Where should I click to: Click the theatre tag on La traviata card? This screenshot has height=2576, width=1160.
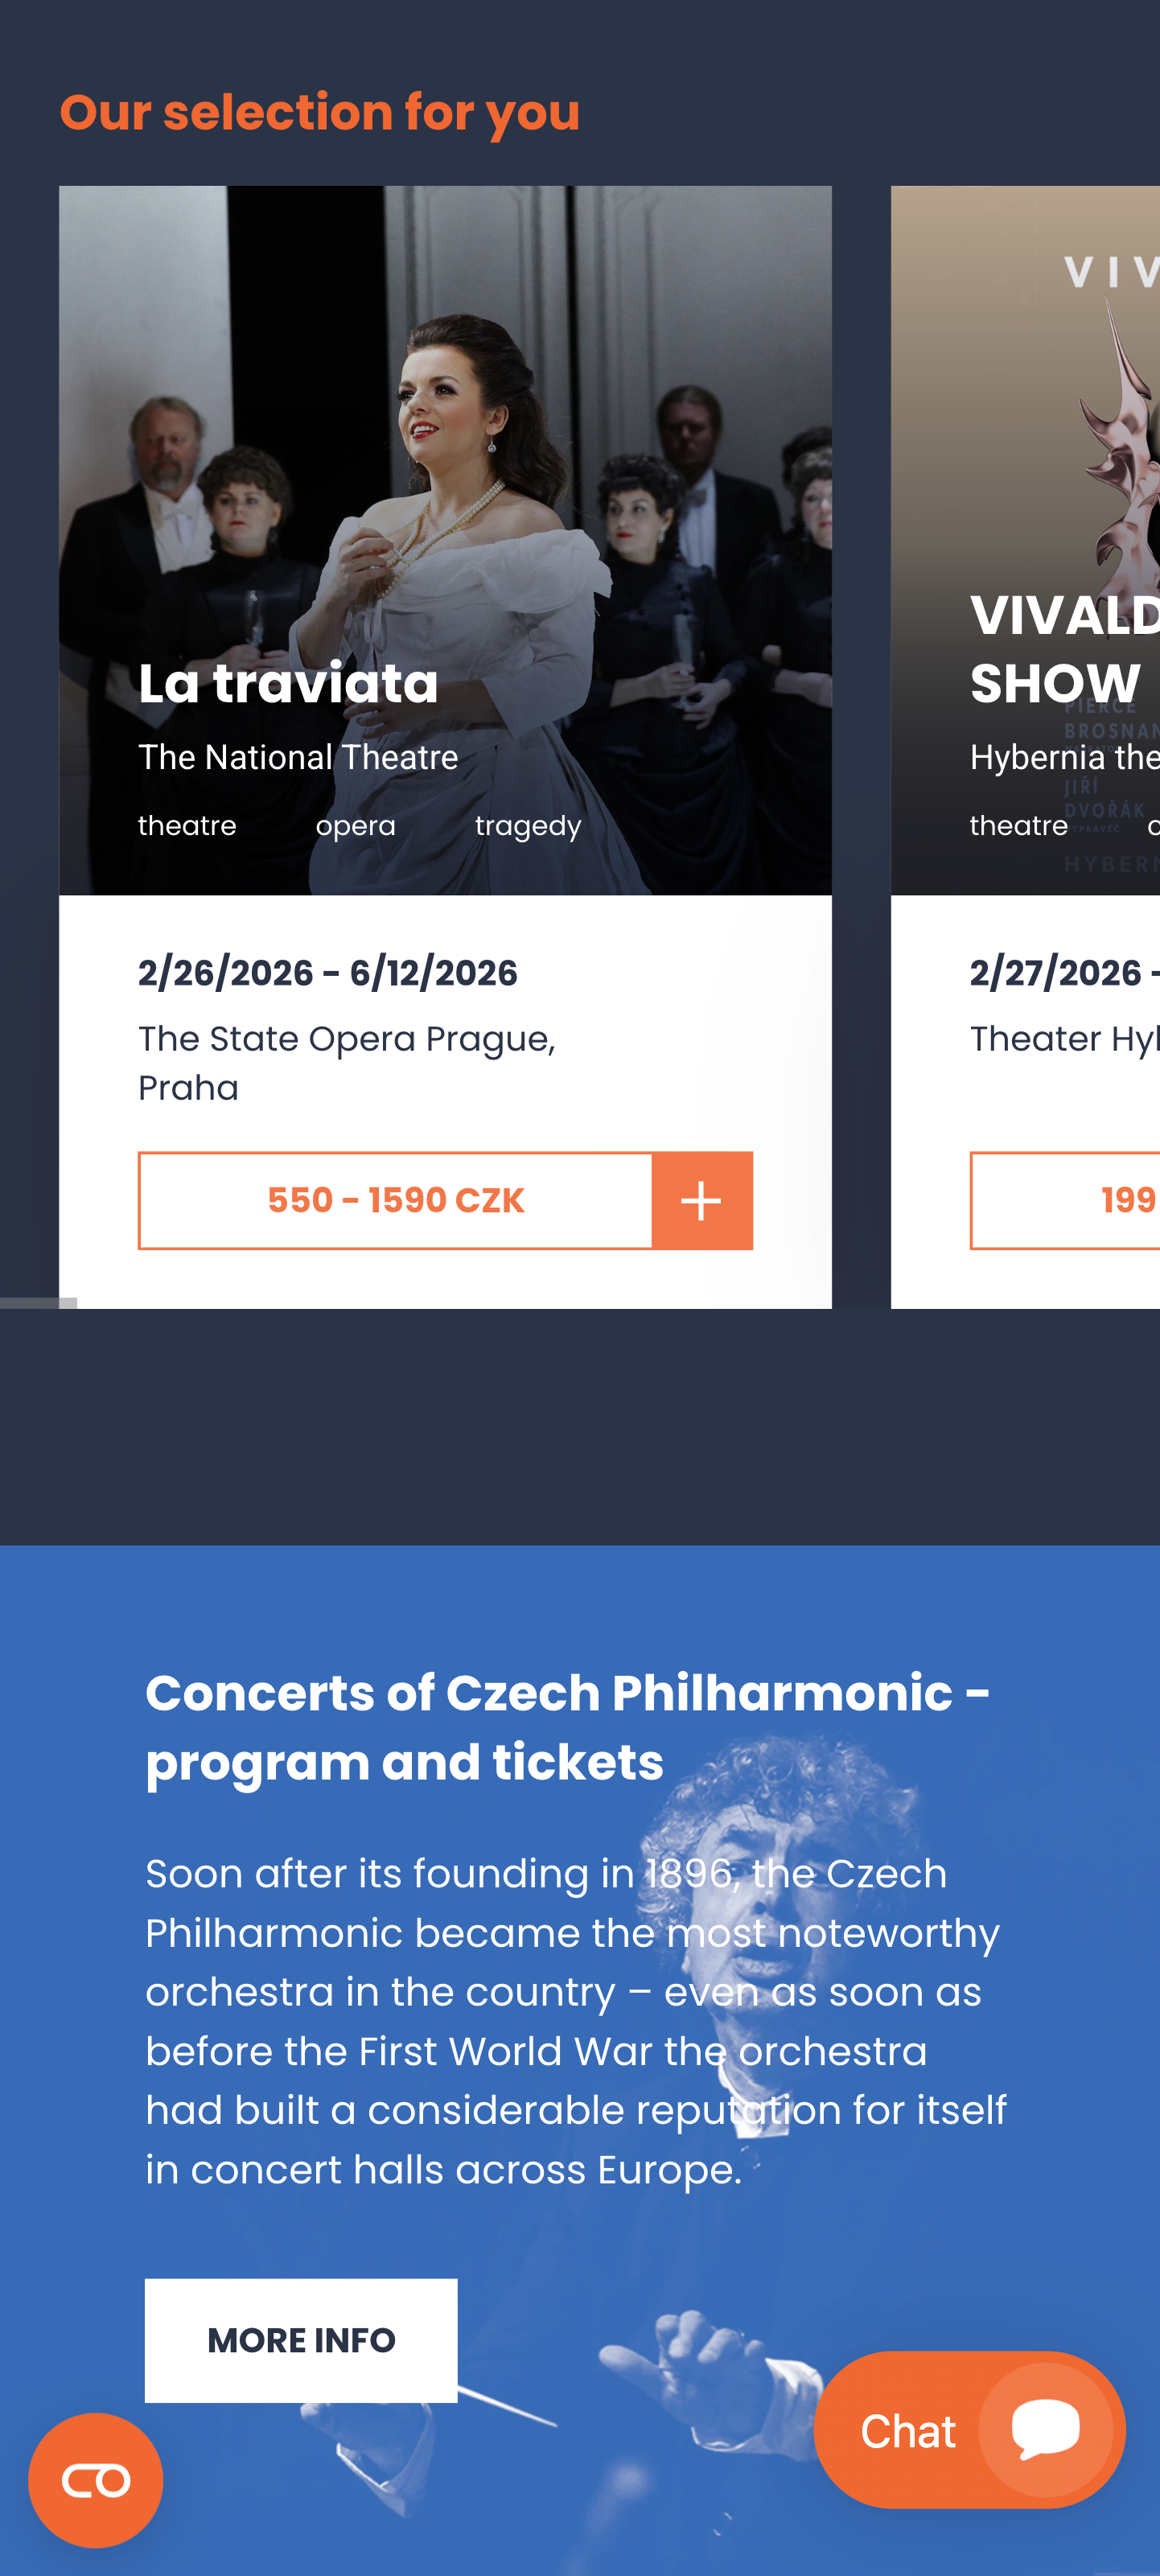click(x=187, y=826)
